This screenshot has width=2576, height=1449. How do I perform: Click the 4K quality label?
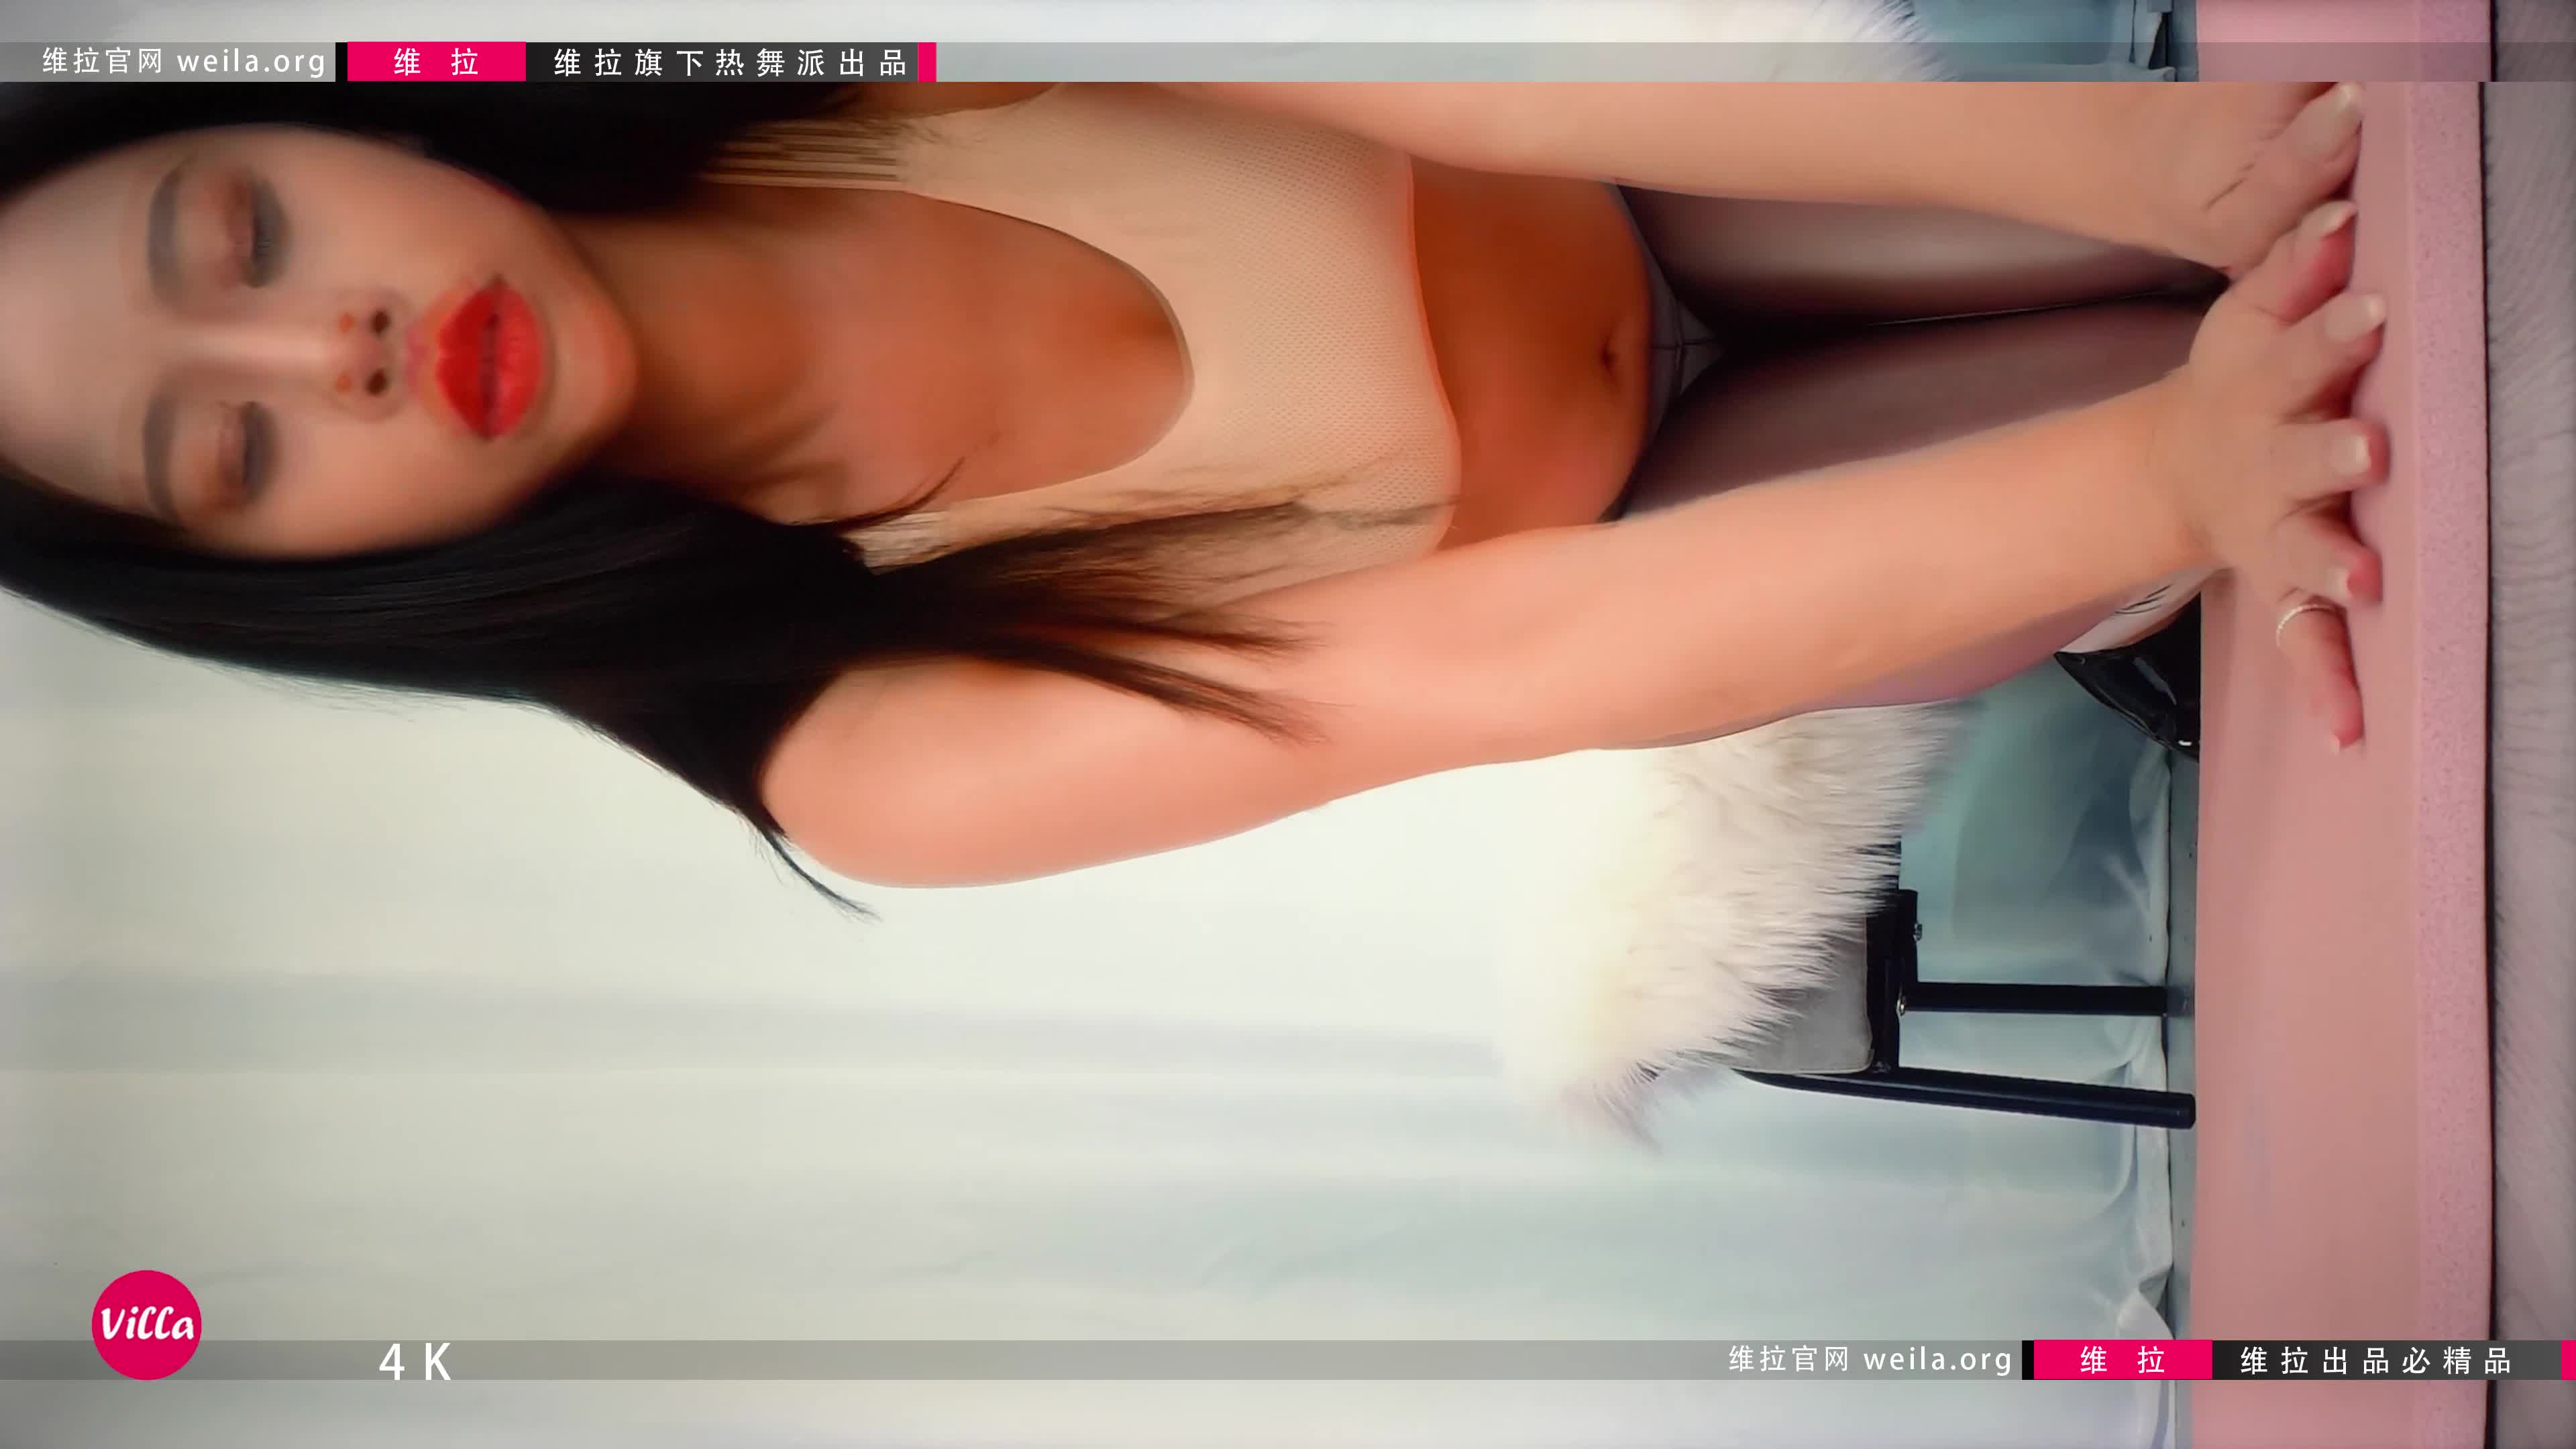click(x=415, y=1361)
